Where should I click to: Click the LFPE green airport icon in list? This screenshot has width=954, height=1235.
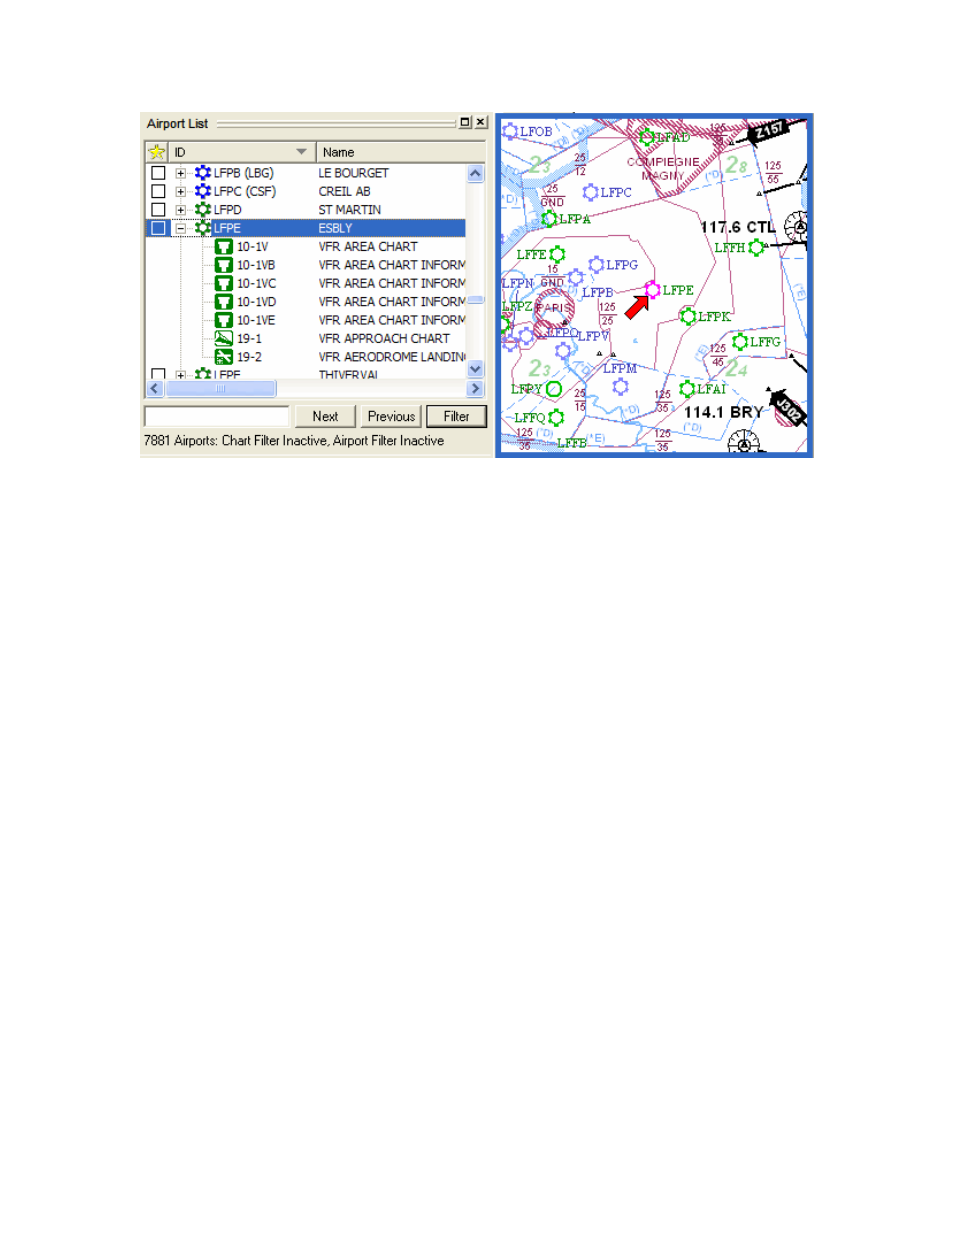[x=203, y=228]
